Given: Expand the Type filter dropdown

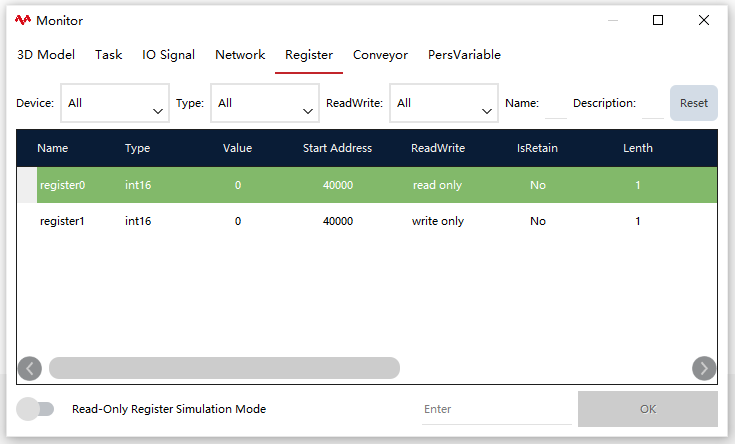Looking at the screenshot, I should coord(265,103).
